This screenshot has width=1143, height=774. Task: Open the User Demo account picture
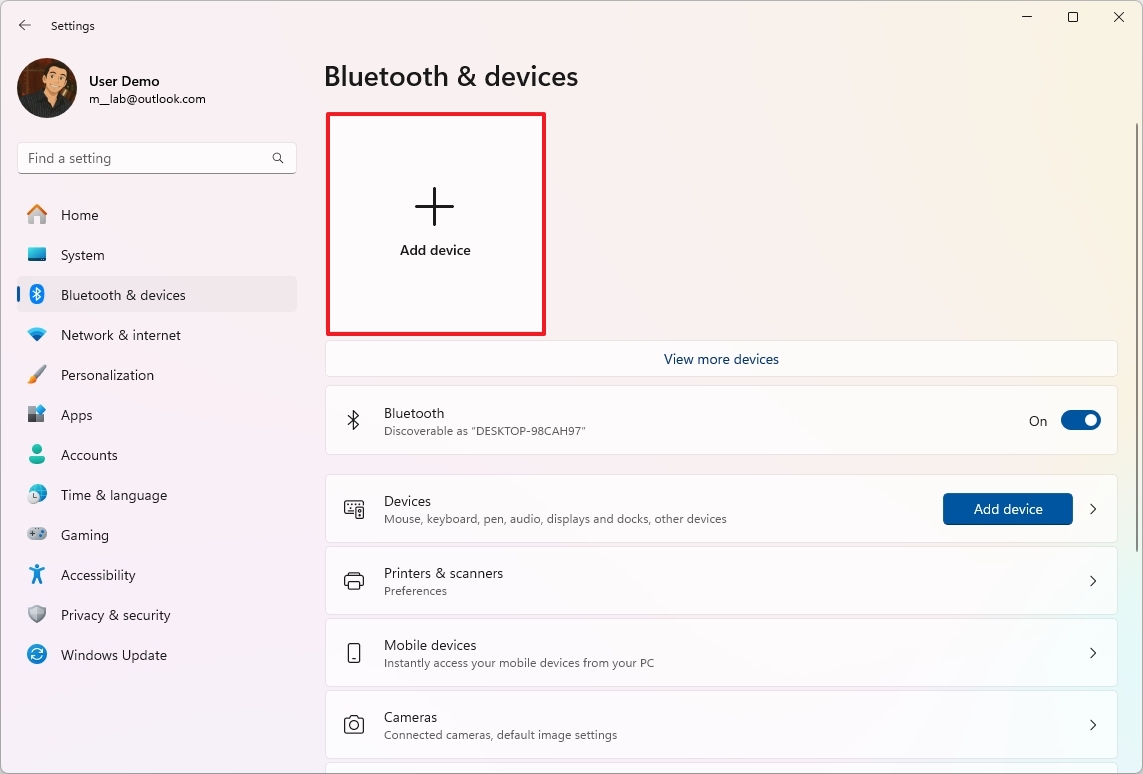coord(46,88)
